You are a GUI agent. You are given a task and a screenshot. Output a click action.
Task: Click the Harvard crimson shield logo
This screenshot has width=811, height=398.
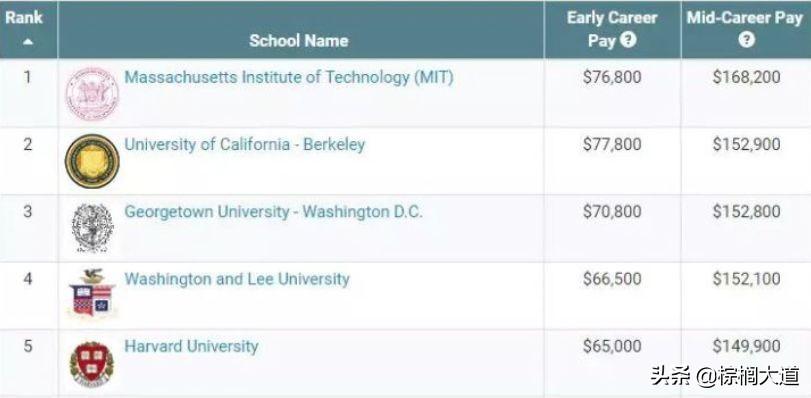pos(92,364)
